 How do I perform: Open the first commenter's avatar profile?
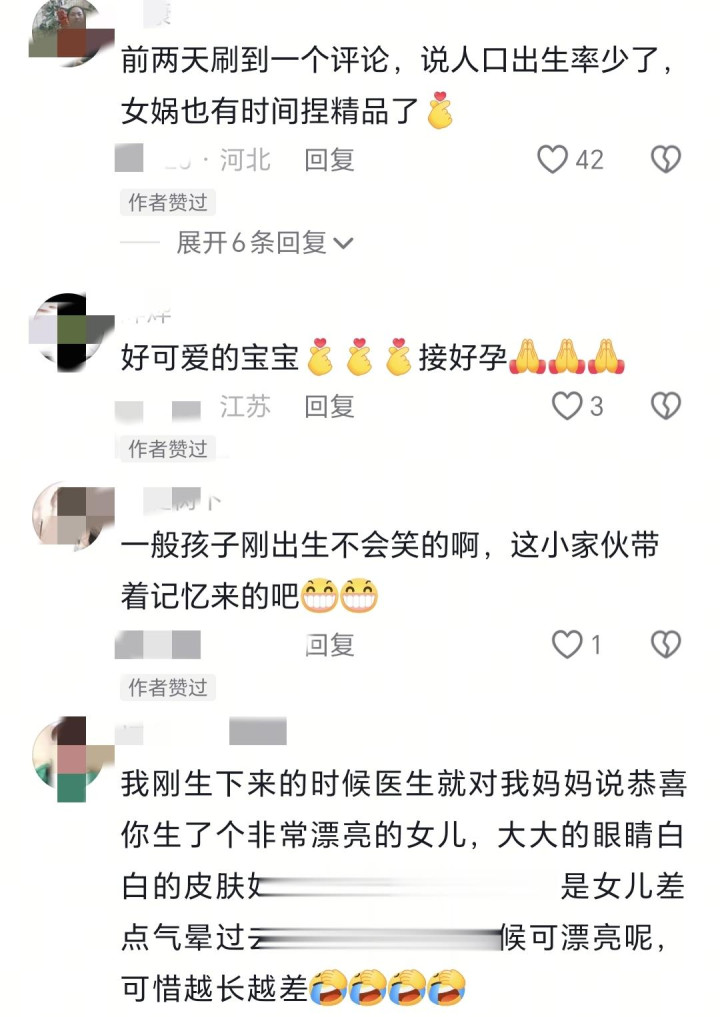point(69,32)
